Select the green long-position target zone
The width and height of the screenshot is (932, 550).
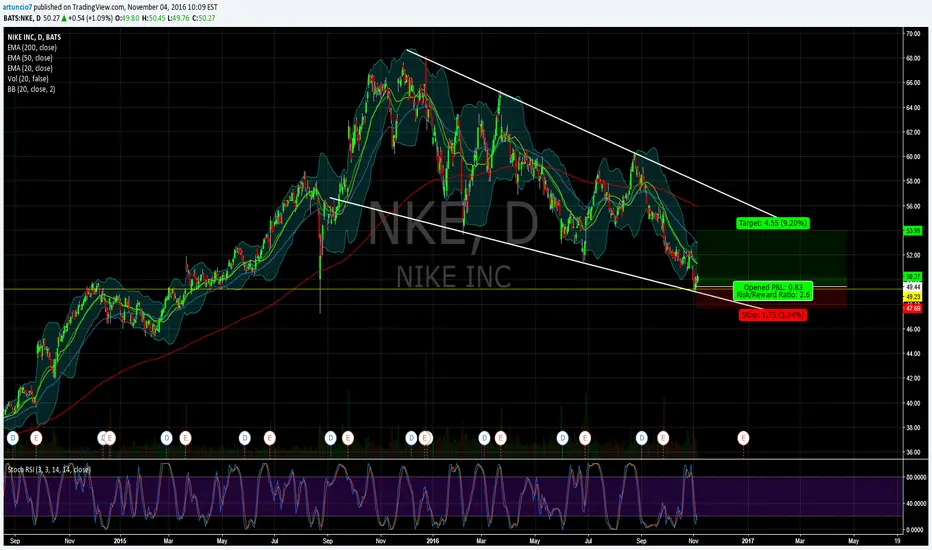(772, 258)
